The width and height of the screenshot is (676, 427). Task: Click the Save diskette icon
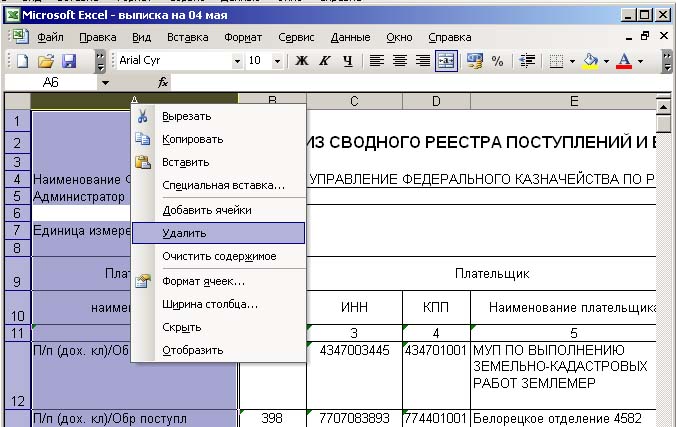(69, 61)
